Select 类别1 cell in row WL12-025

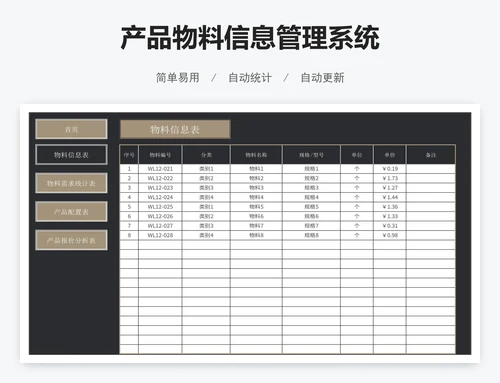tap(206, 207)
